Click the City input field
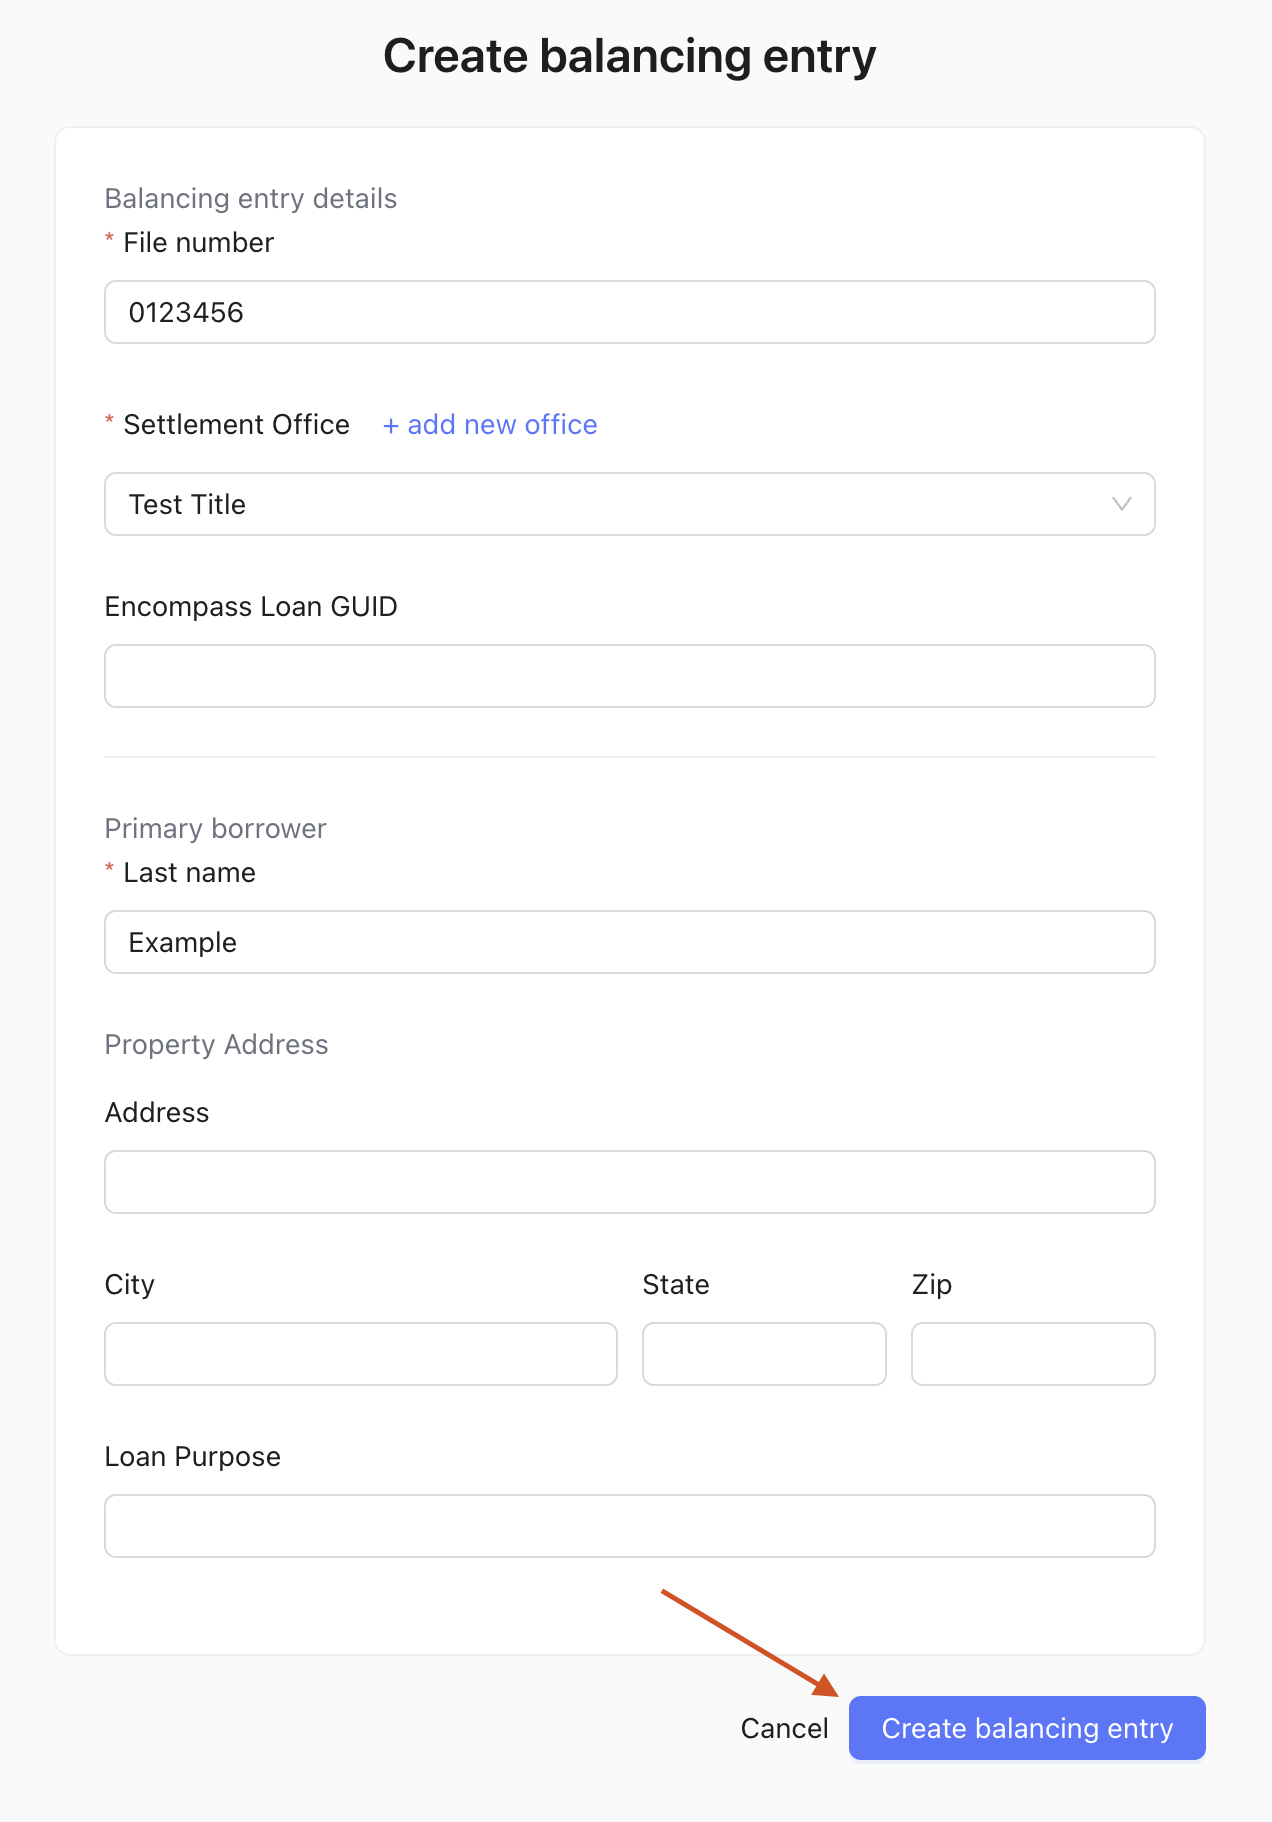1272x1822 pixels. coord(361,1354)
